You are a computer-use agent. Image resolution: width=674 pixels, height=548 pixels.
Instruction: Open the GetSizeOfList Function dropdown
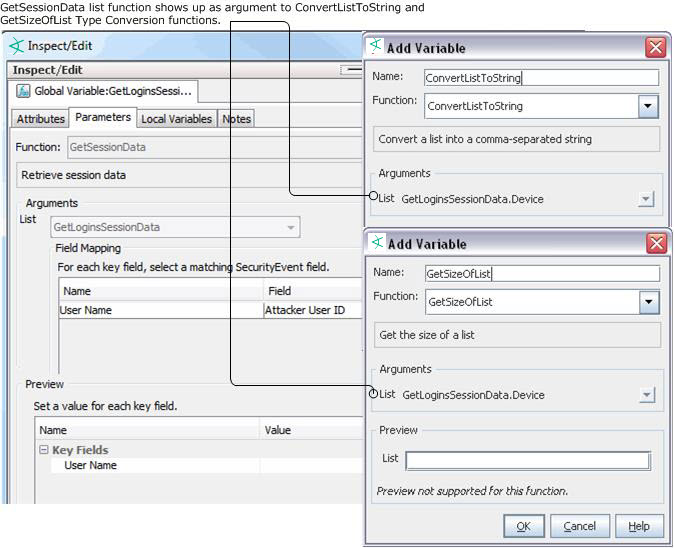649,302
